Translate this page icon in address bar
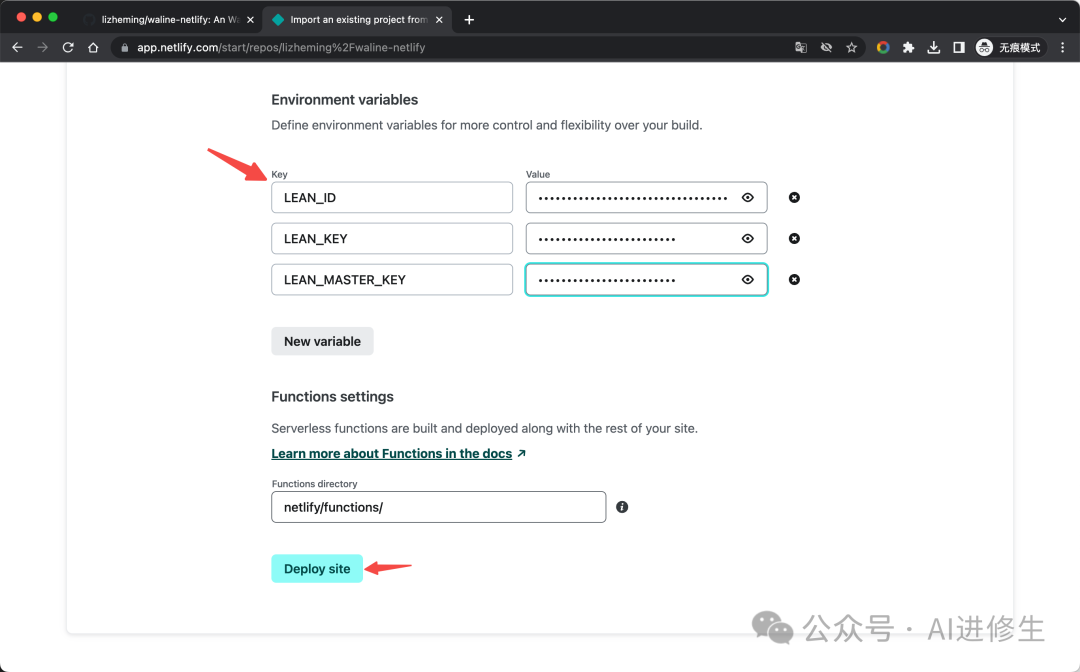The image size is (1080, 672). tap(801, 47)
